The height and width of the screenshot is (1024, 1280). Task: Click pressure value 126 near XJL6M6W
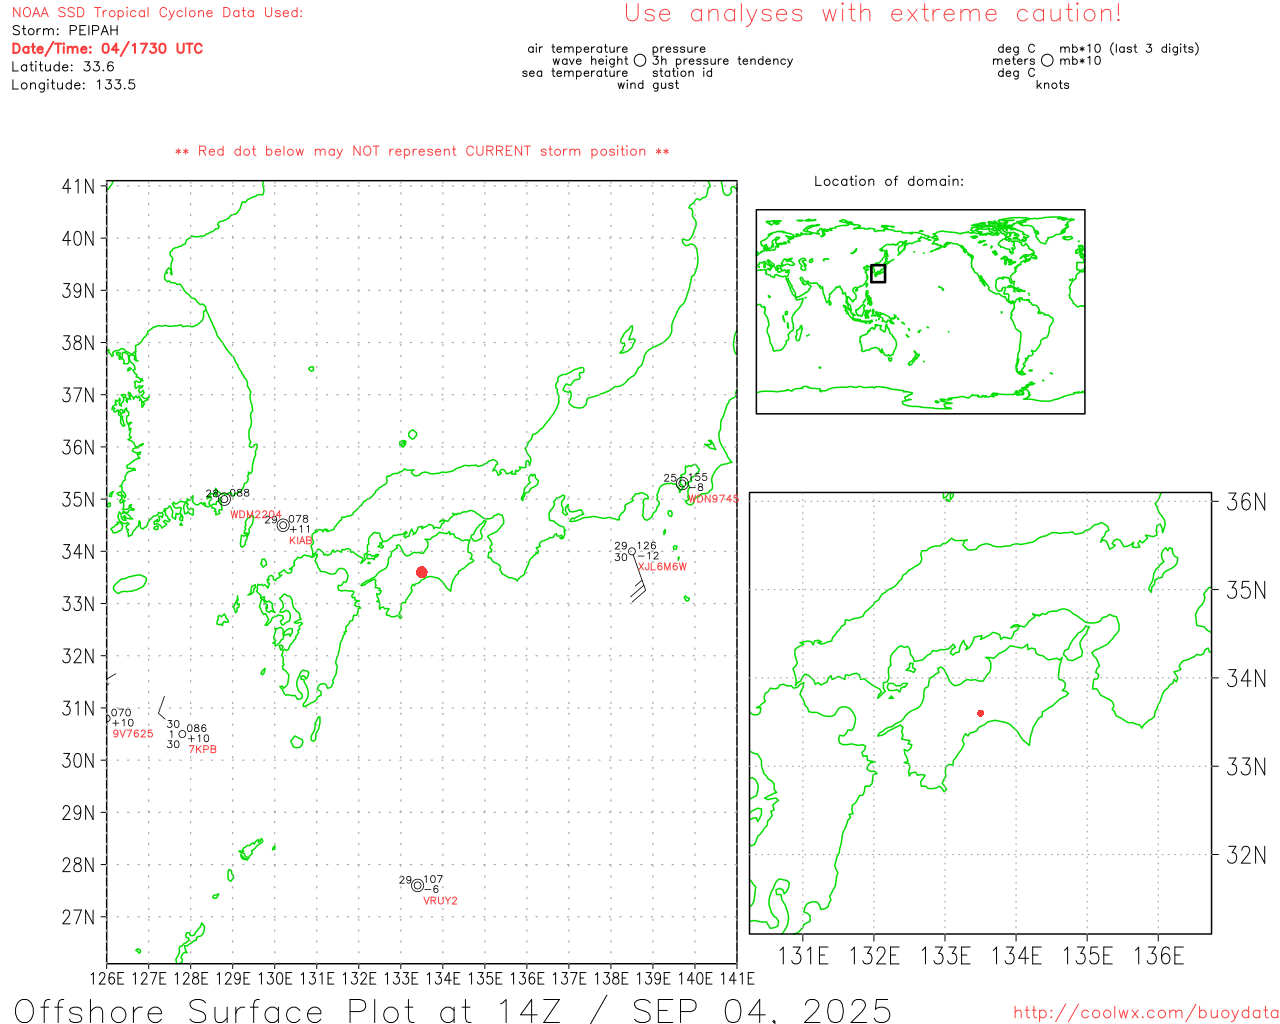[647, 546]
